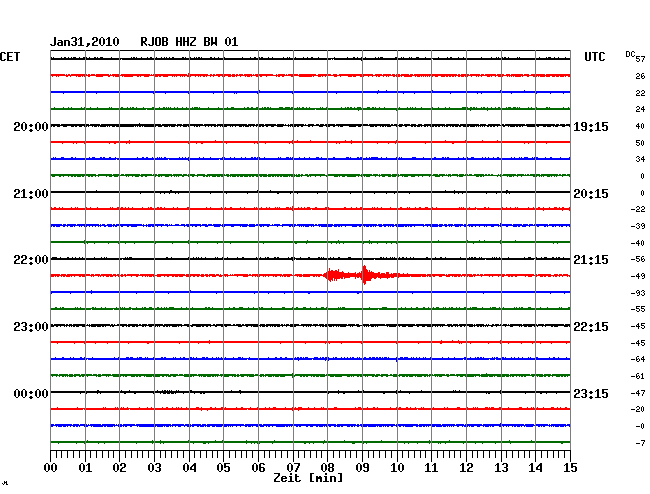Click the station label RJOB HHZ BW 01
Image resolution: width=650 pixels, height=494 pixels.
tap(189, 42)
